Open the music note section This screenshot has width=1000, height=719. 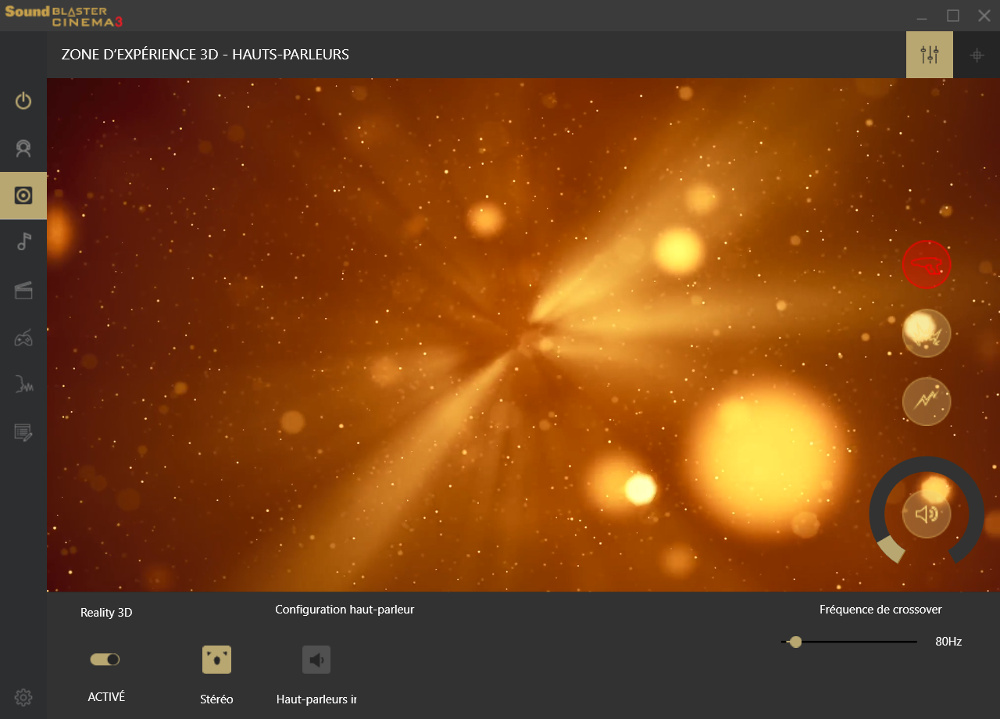23,242
